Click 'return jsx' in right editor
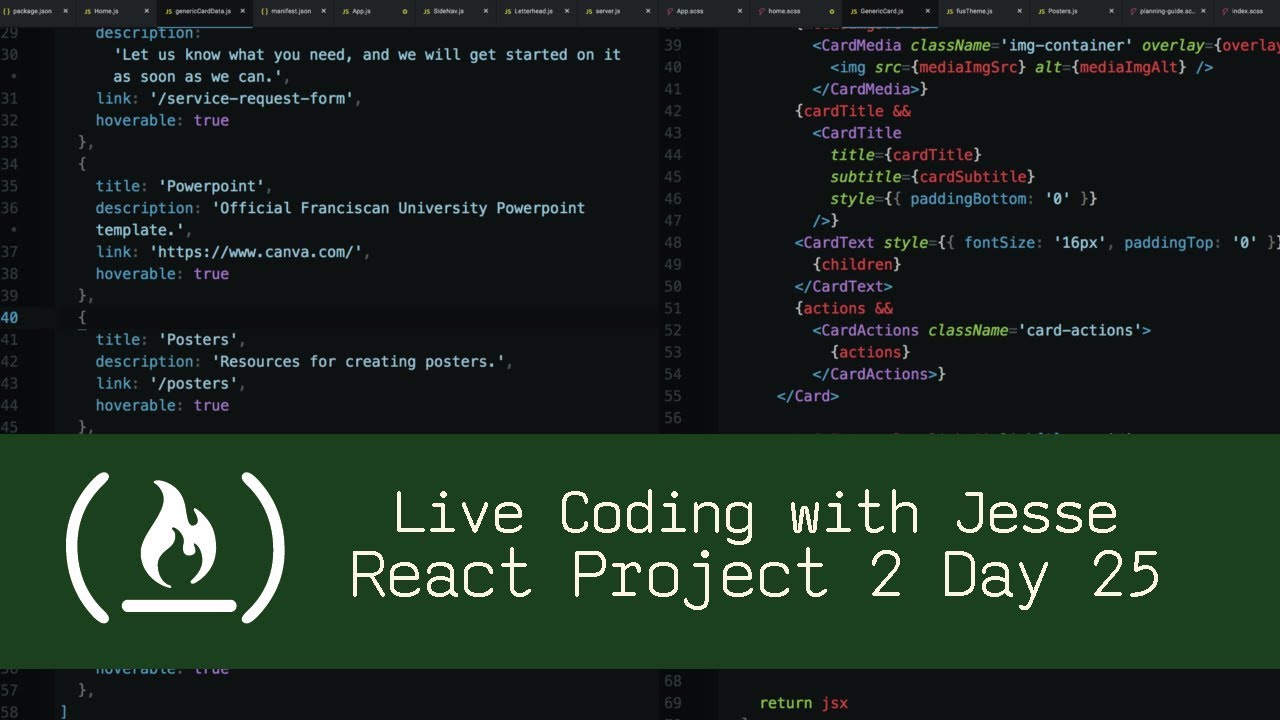 tap(804, 703)
